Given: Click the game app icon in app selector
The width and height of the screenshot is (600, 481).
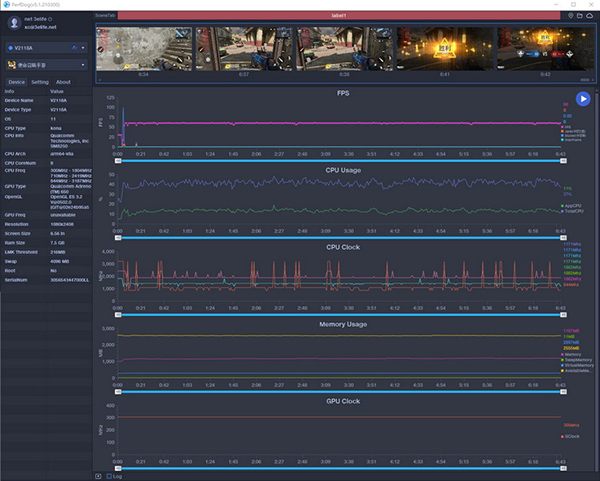Looking at the screenshot, I should point(12,65).
